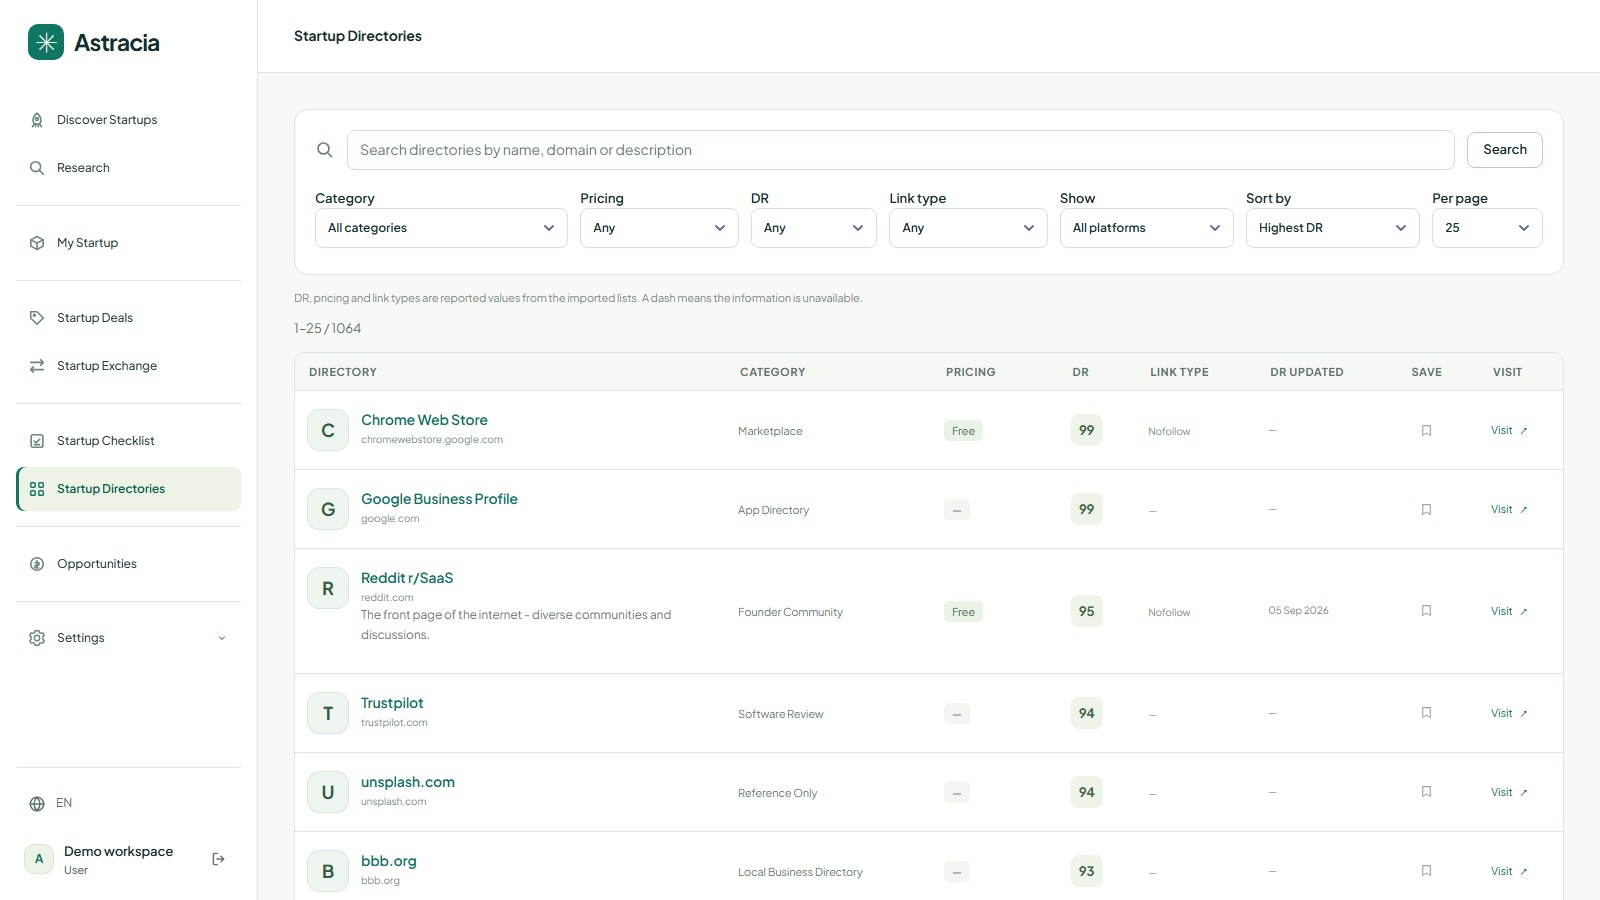Open Startup Exchange
Viewport: 1600px width, 900px height.
coord(129,366)
